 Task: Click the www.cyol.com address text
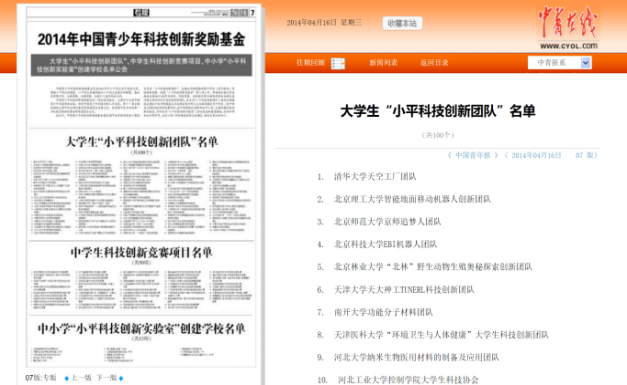click(x=569, y=46)
